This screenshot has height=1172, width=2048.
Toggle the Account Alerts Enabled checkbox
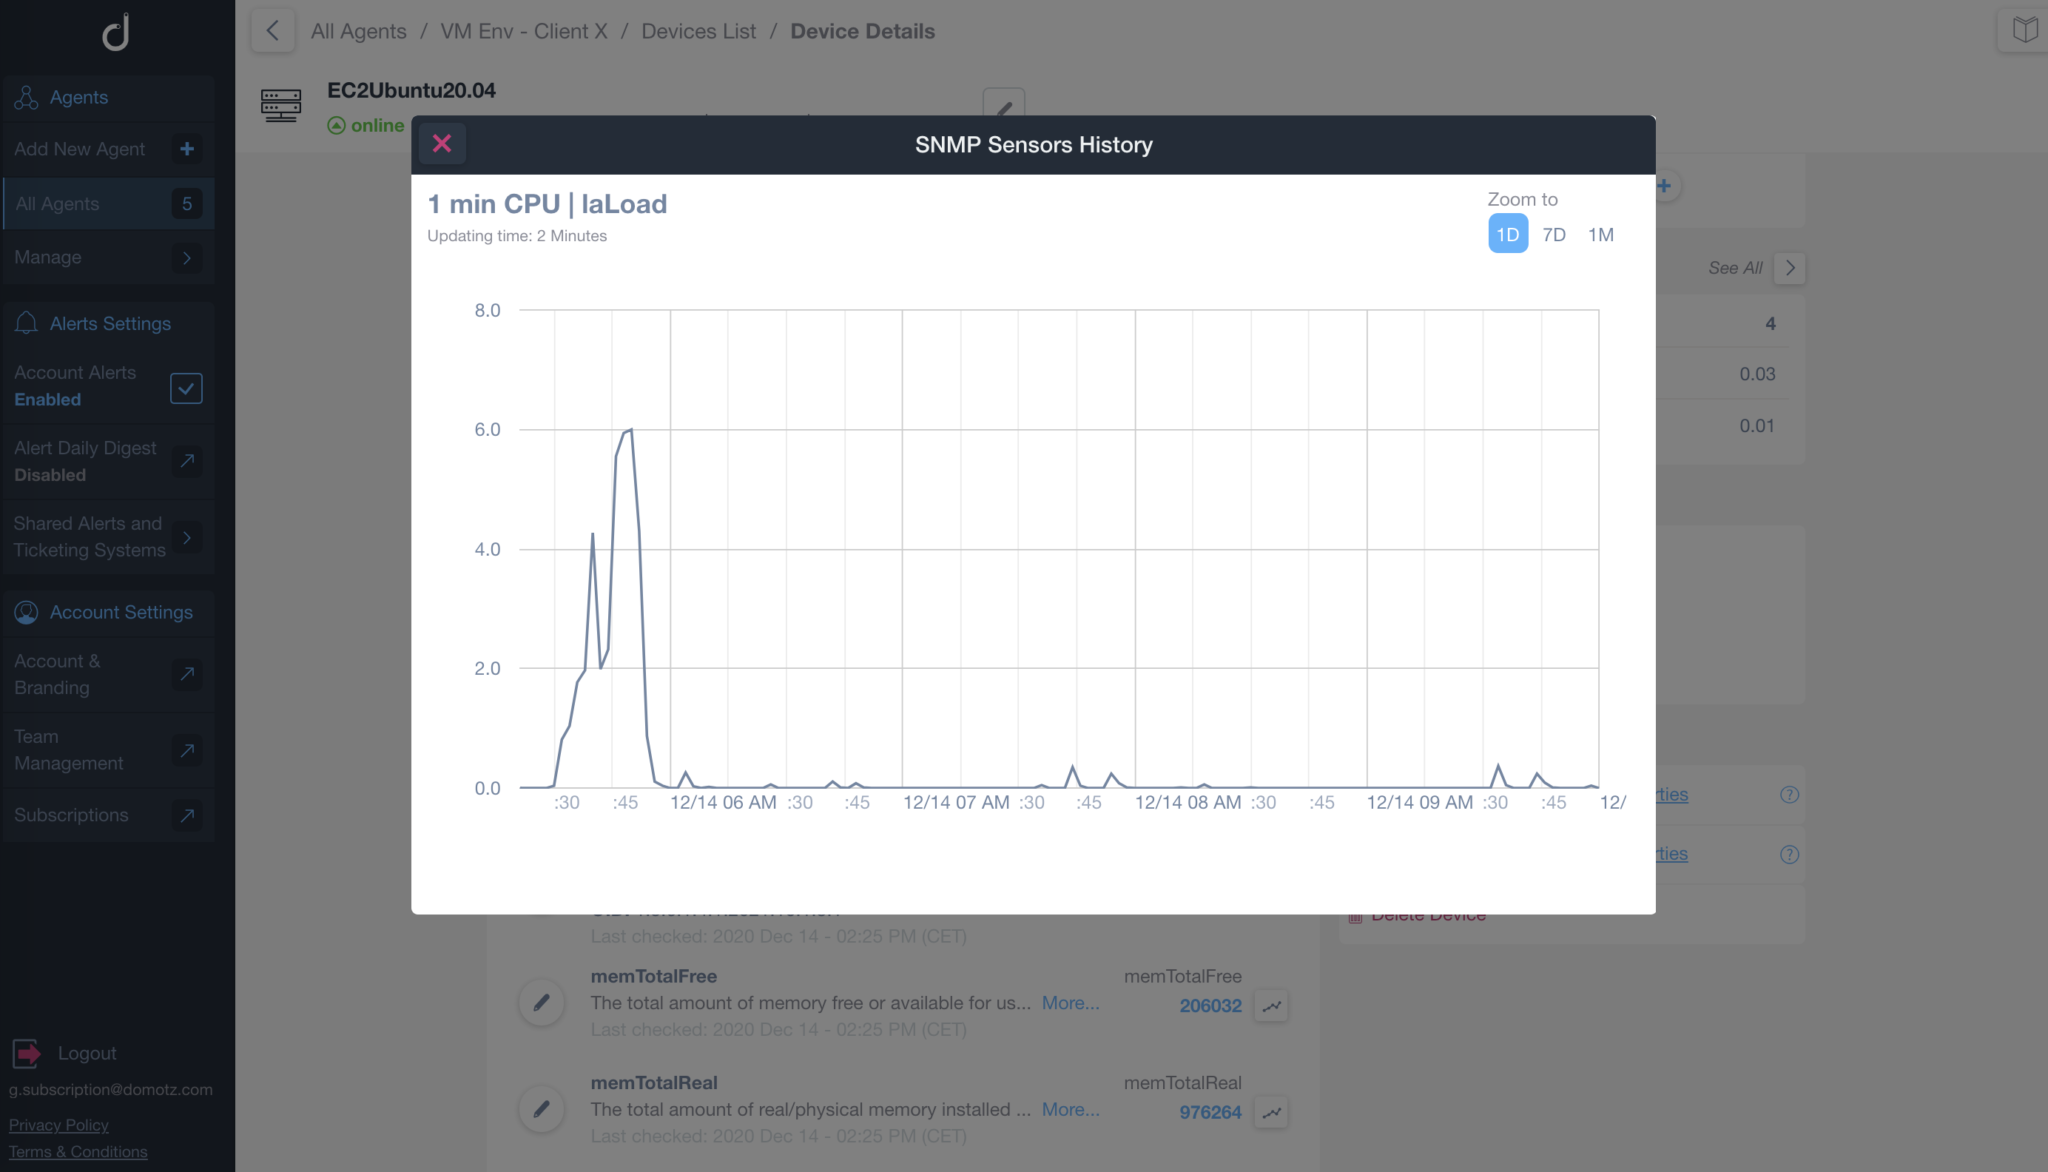186,388
